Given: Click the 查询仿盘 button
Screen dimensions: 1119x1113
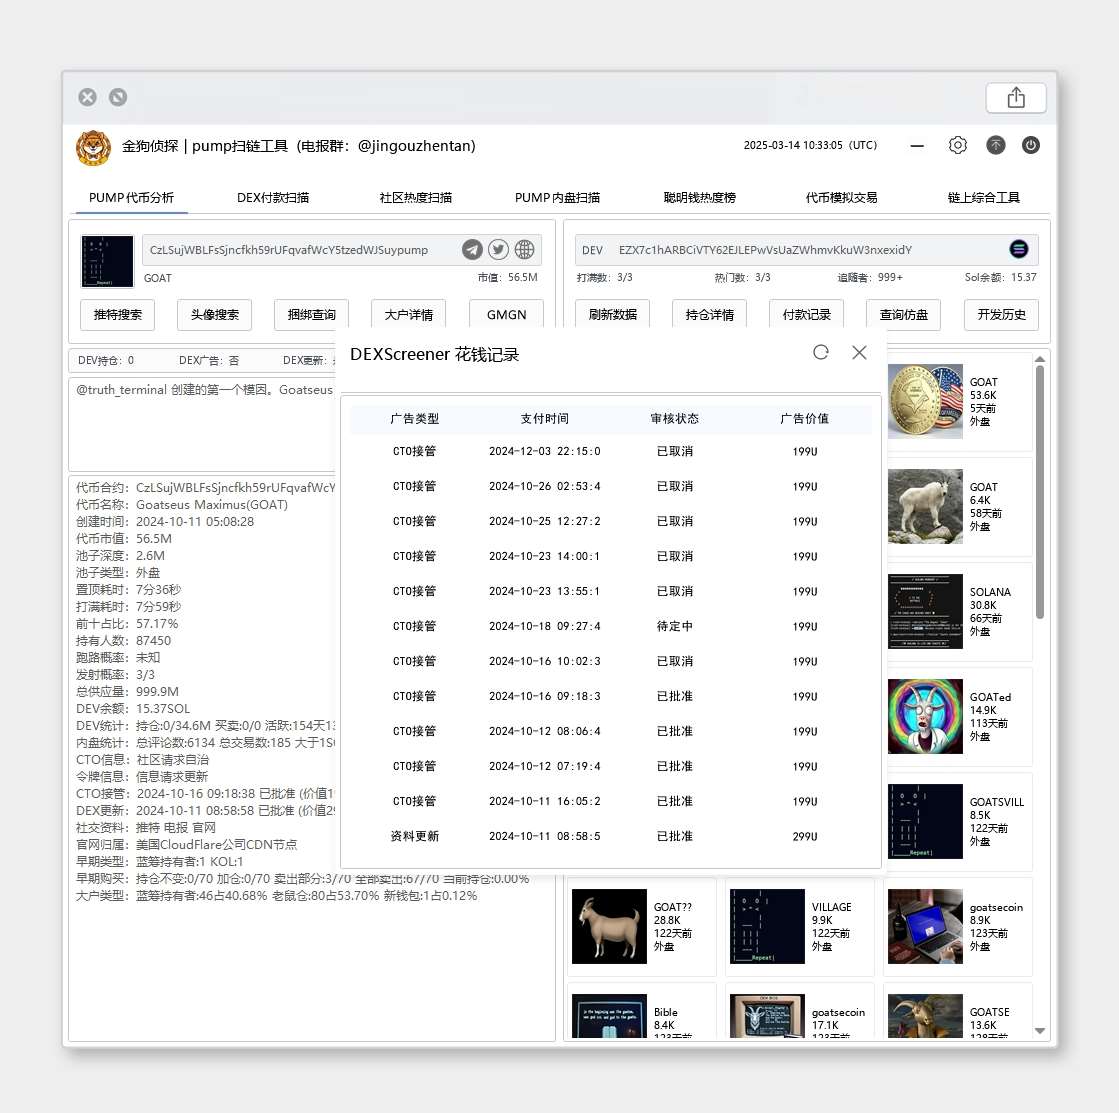Looking at the screenshot, I should coord(903,315).
